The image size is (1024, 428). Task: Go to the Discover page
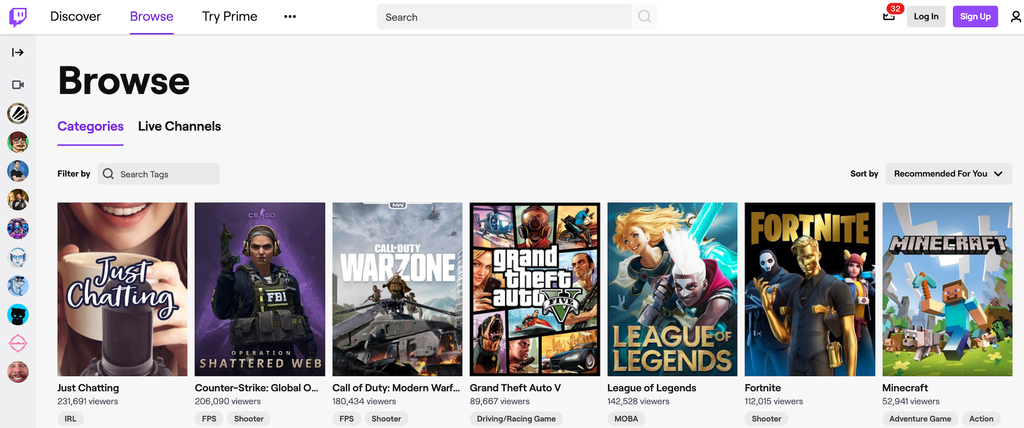click(76, 16)
